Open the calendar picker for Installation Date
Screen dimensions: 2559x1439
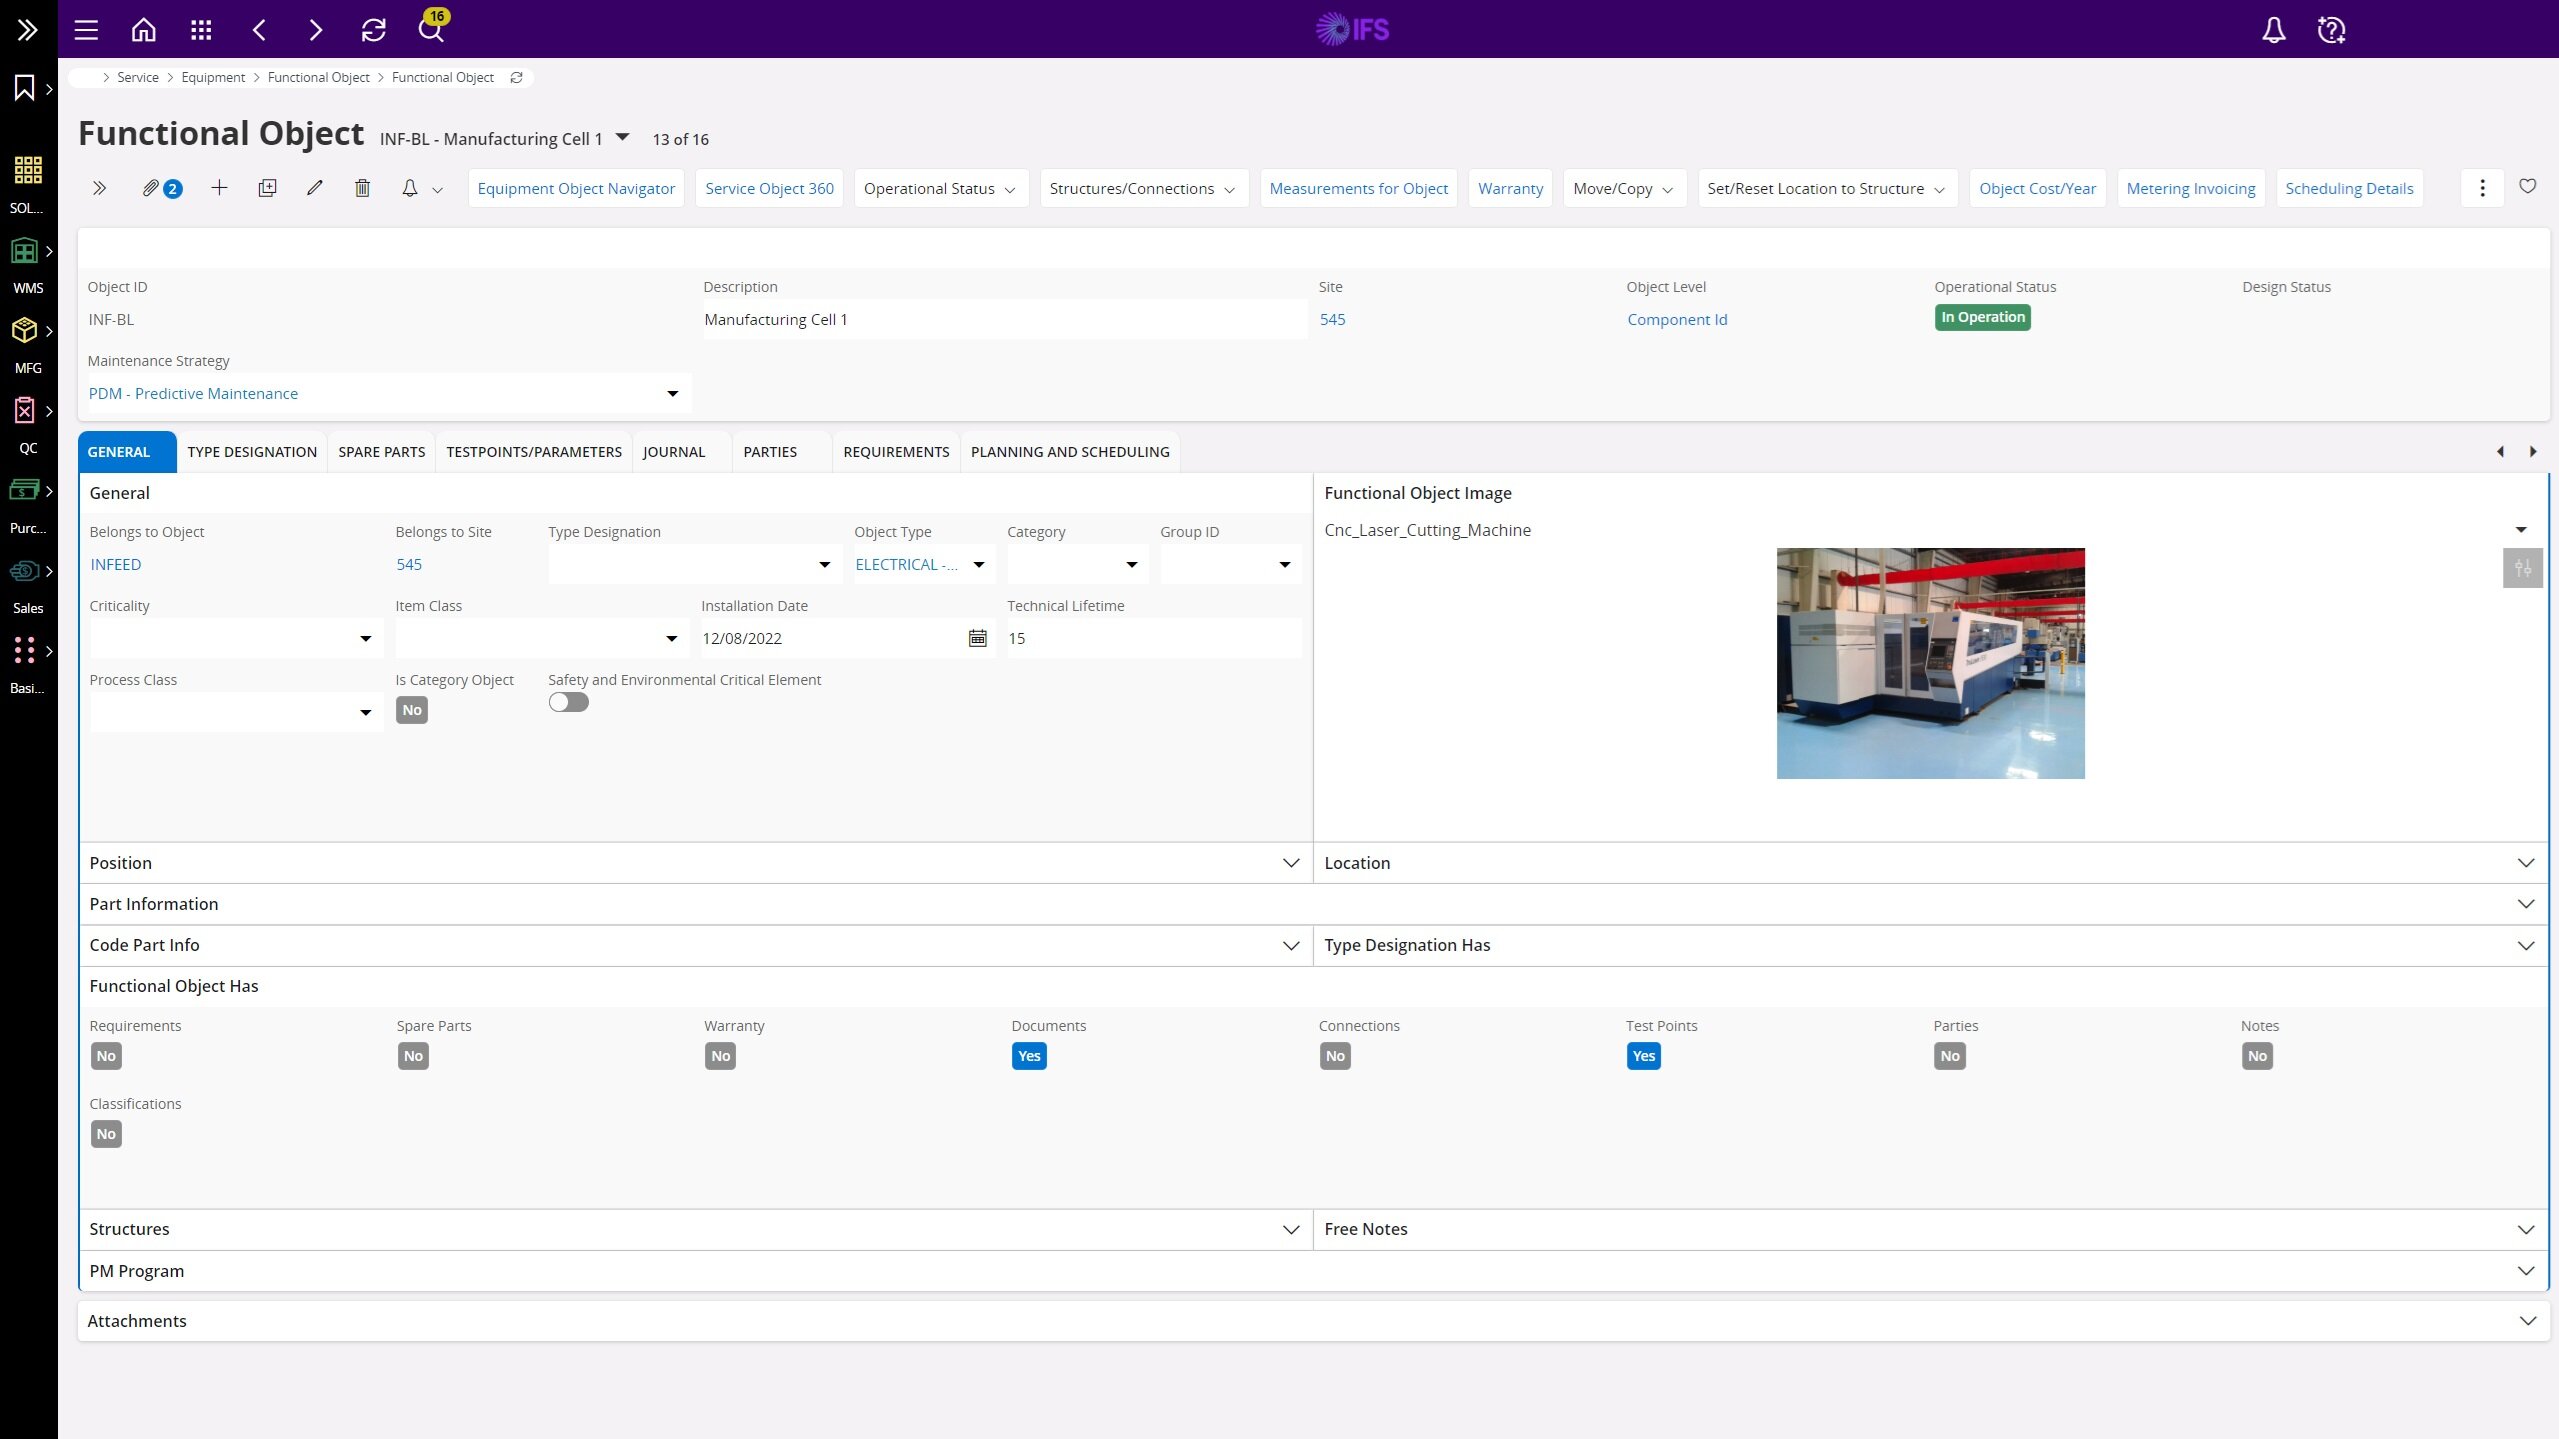click(977, 638)
